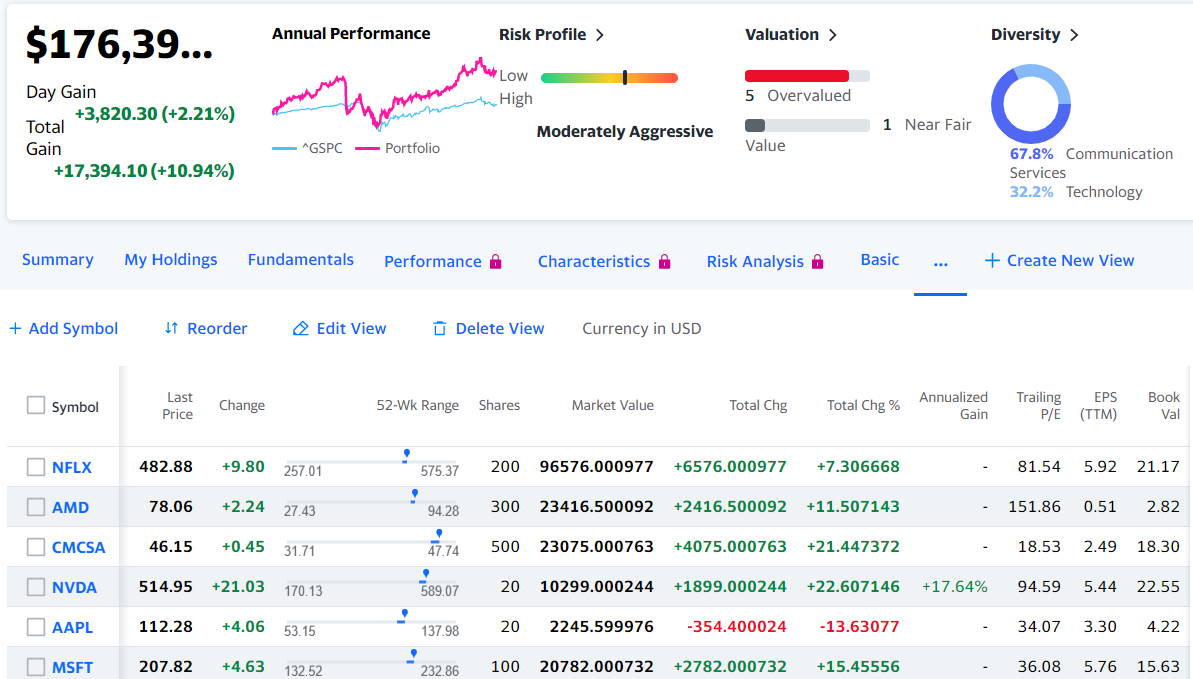Click the Diversity donut chart

1030,103
